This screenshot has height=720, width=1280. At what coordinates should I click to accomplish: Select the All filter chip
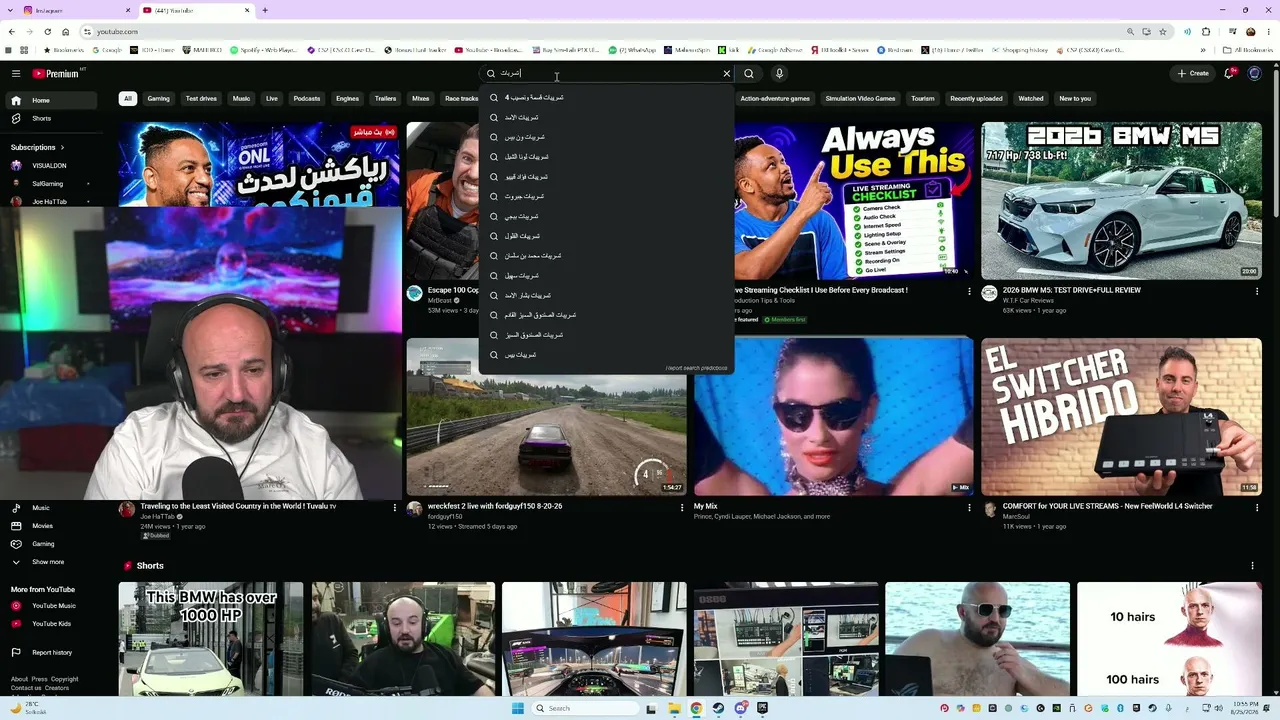pos(127,98)
